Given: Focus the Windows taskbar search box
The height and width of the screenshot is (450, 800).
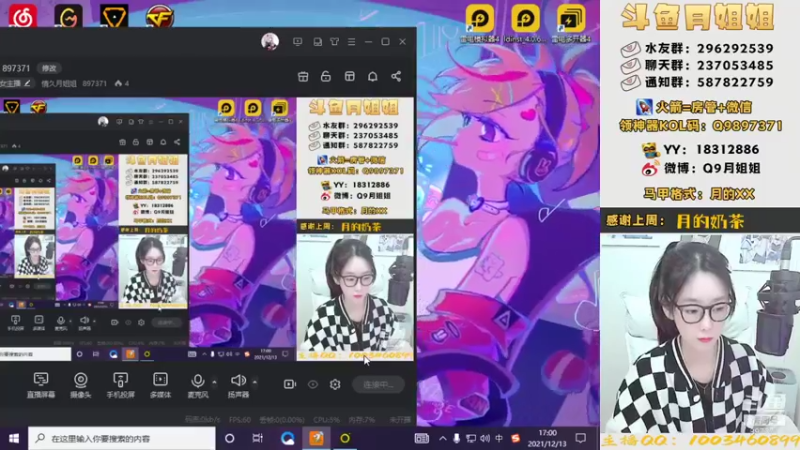Looking at the screenshot, I should pyautogui.click(x=122, y=438).
